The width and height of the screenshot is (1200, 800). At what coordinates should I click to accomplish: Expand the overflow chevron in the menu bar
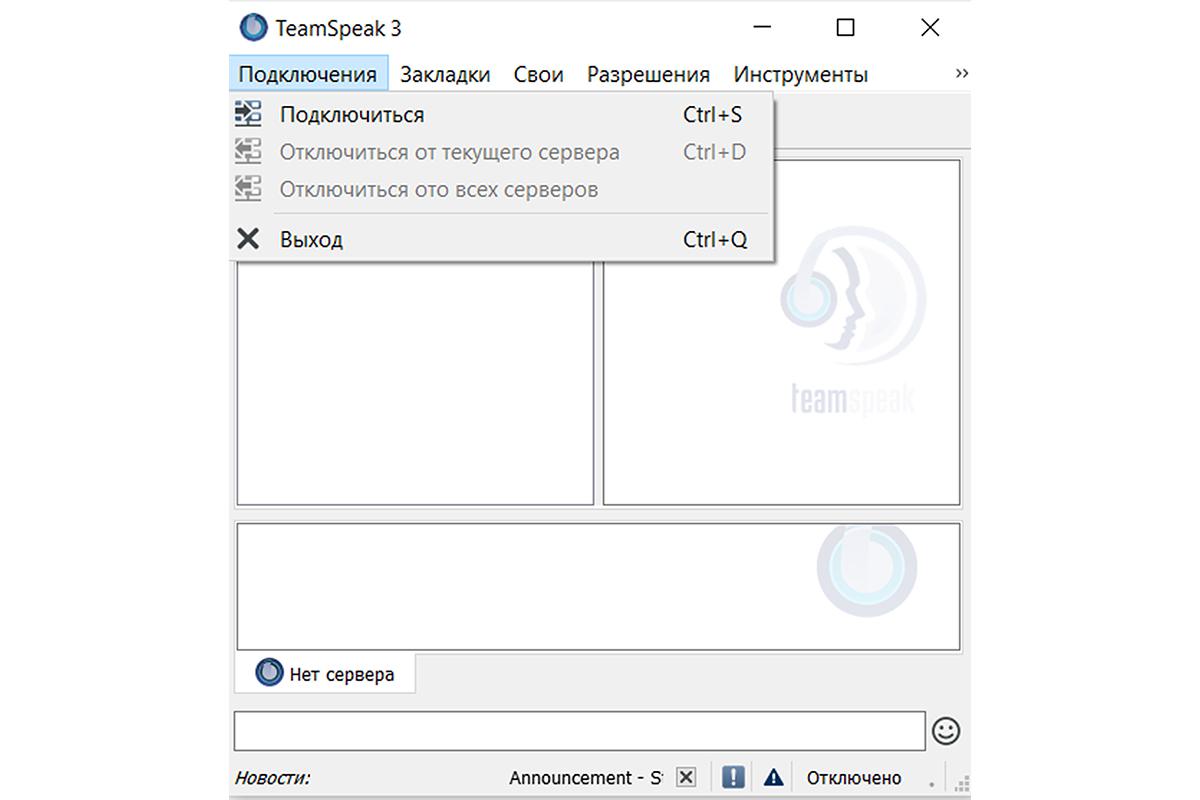coord(961,73)
